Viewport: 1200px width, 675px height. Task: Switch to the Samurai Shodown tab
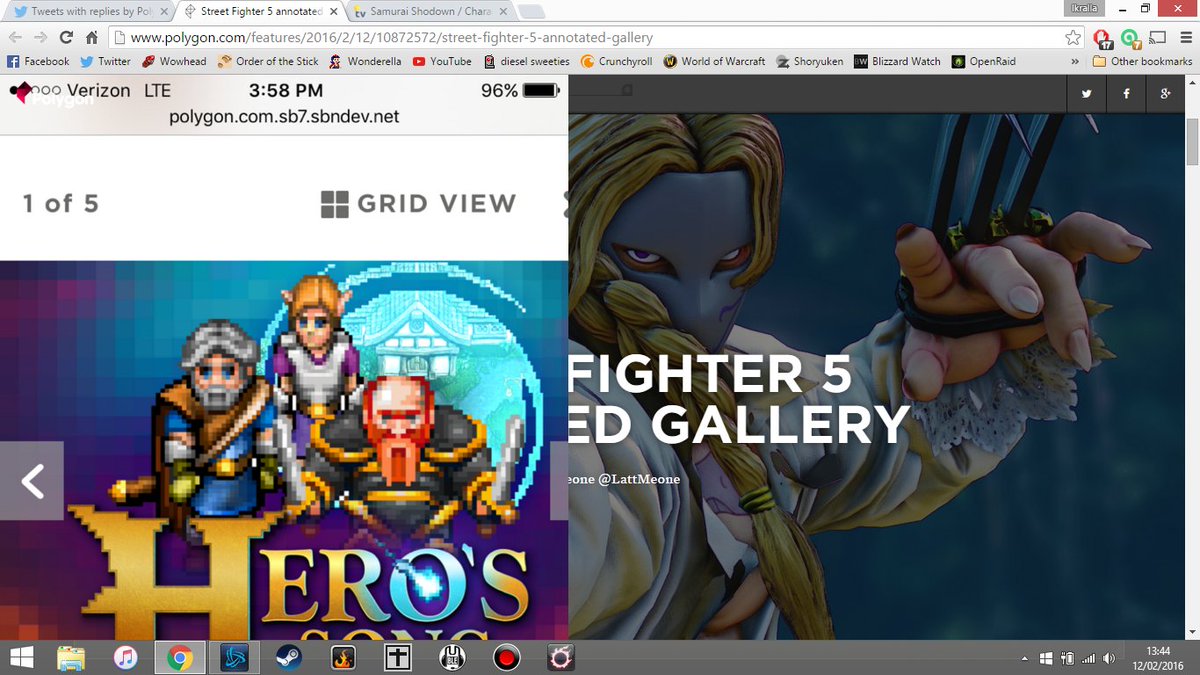coord(430,11)
